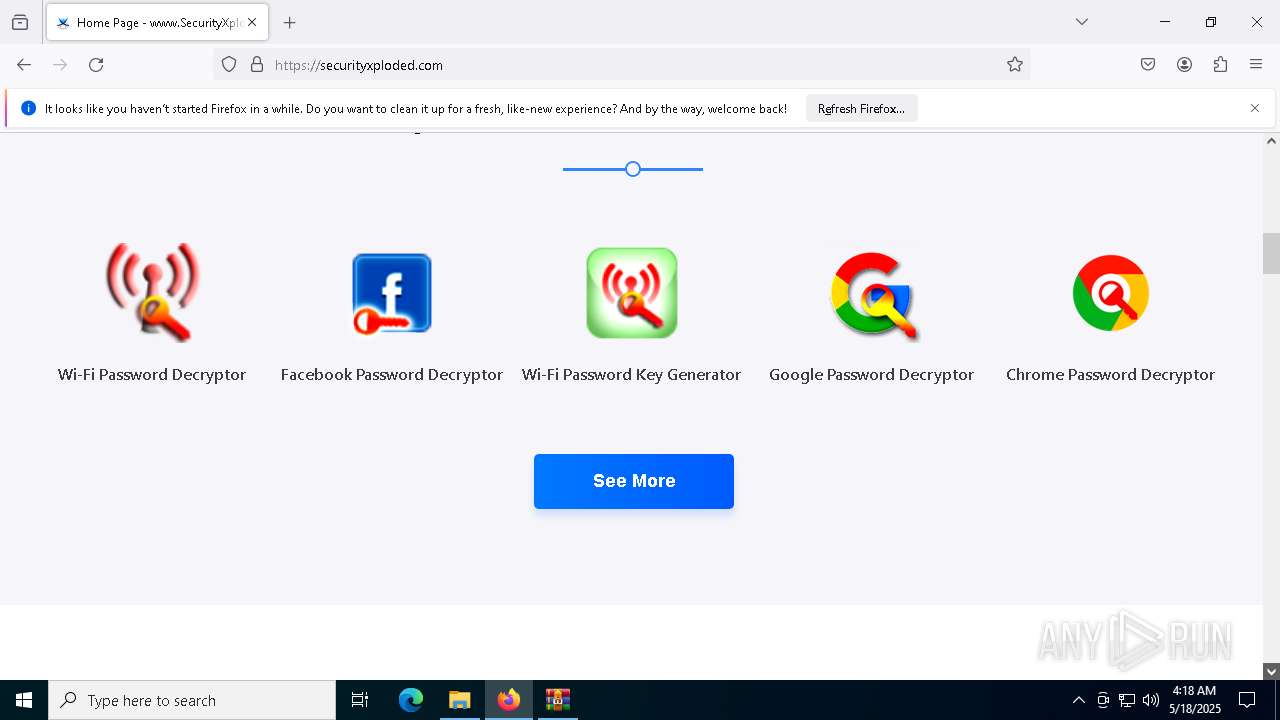This screenshot has width=1280, height=720.
Task: Reload the current page
Action: [96, 65]
